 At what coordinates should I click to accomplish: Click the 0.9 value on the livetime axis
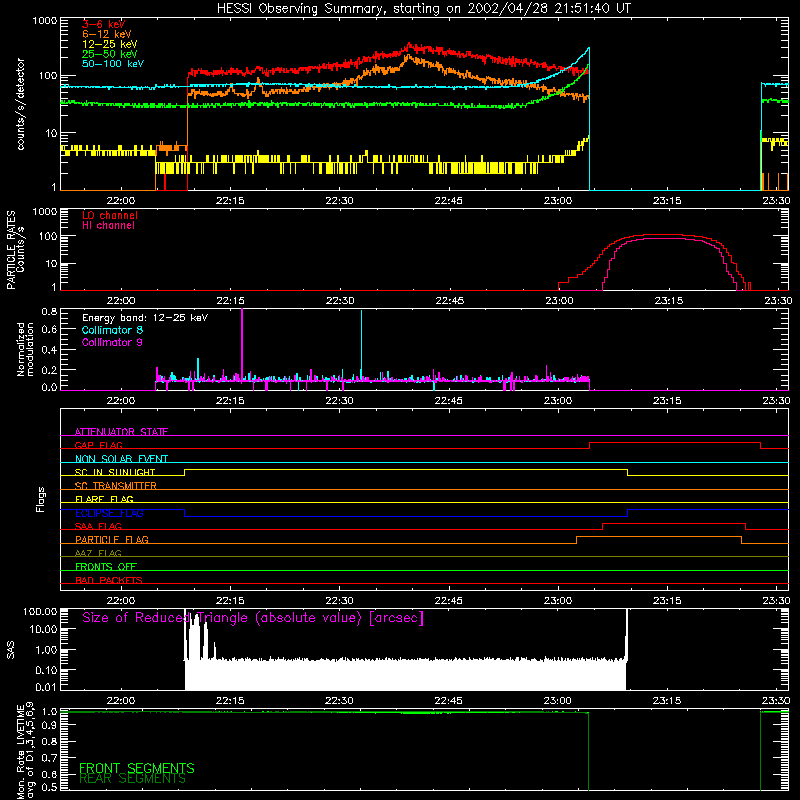49,725
